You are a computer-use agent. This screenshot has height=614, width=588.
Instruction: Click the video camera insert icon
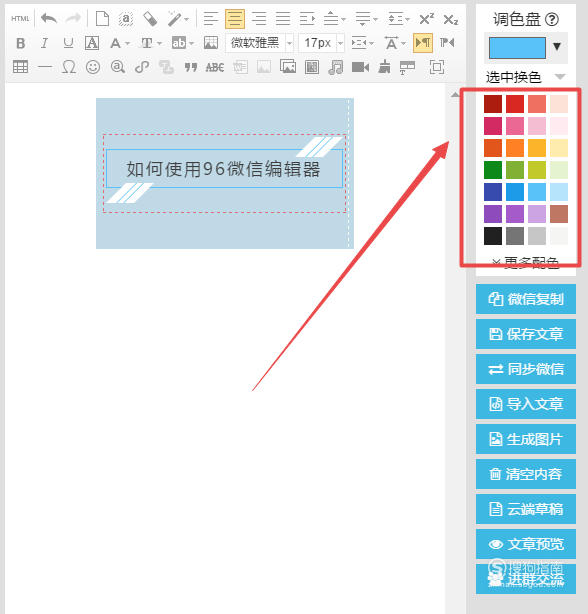point(360,67)
